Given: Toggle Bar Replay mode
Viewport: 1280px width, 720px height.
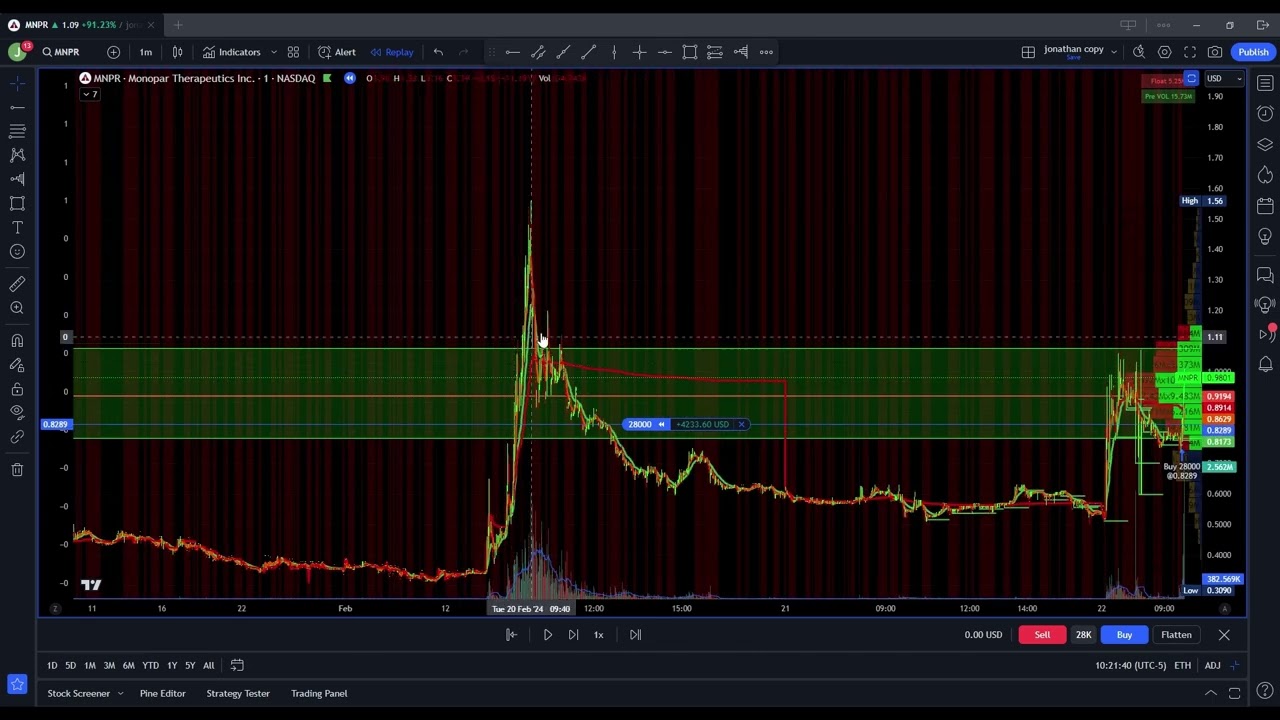Looking at the screenshot, I should coord(391,52).
